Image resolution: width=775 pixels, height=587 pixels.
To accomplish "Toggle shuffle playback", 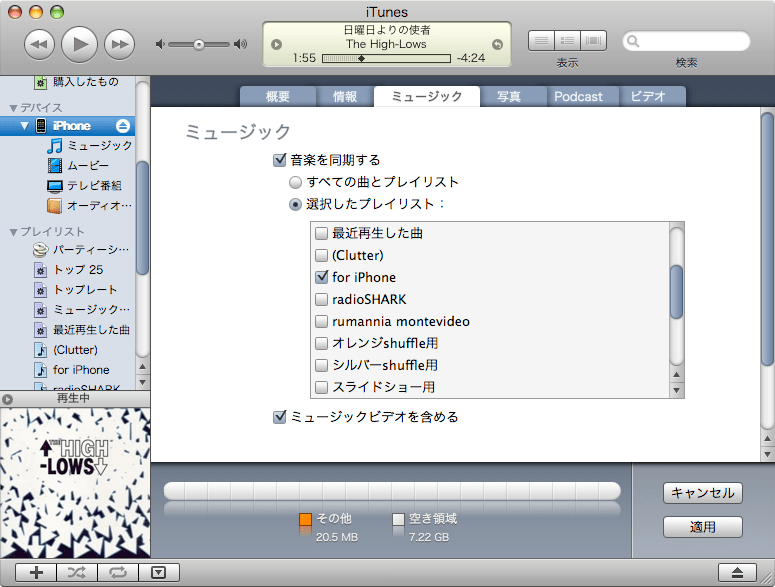I will click(77, 573).
